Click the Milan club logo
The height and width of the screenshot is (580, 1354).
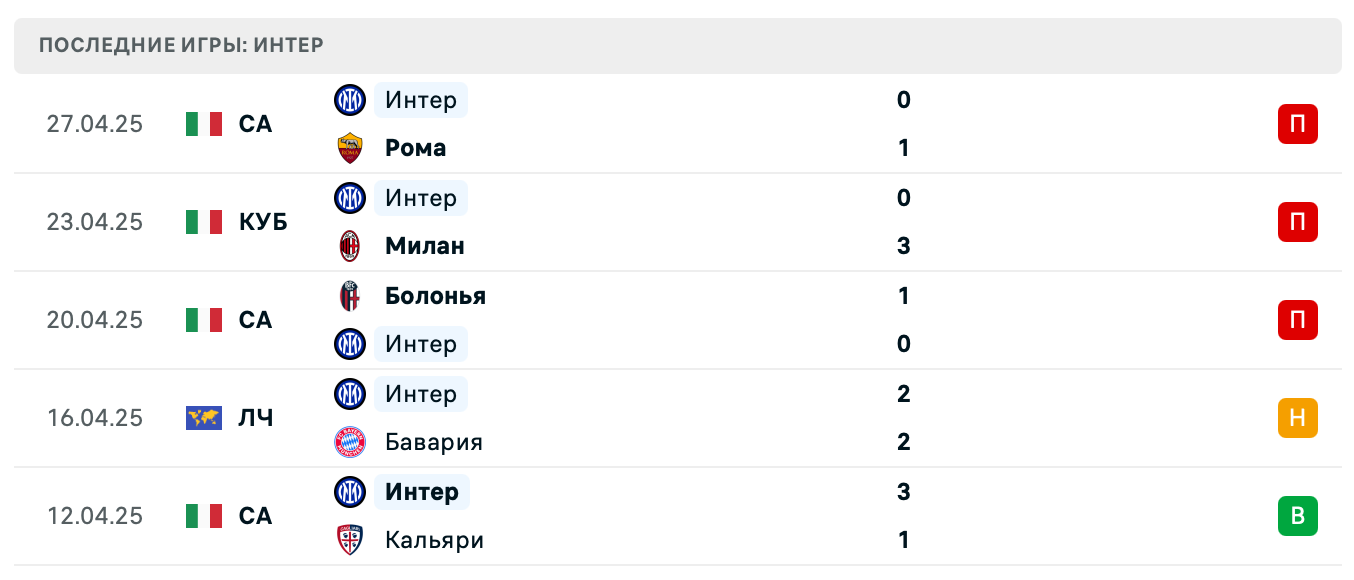click(349, 246)
